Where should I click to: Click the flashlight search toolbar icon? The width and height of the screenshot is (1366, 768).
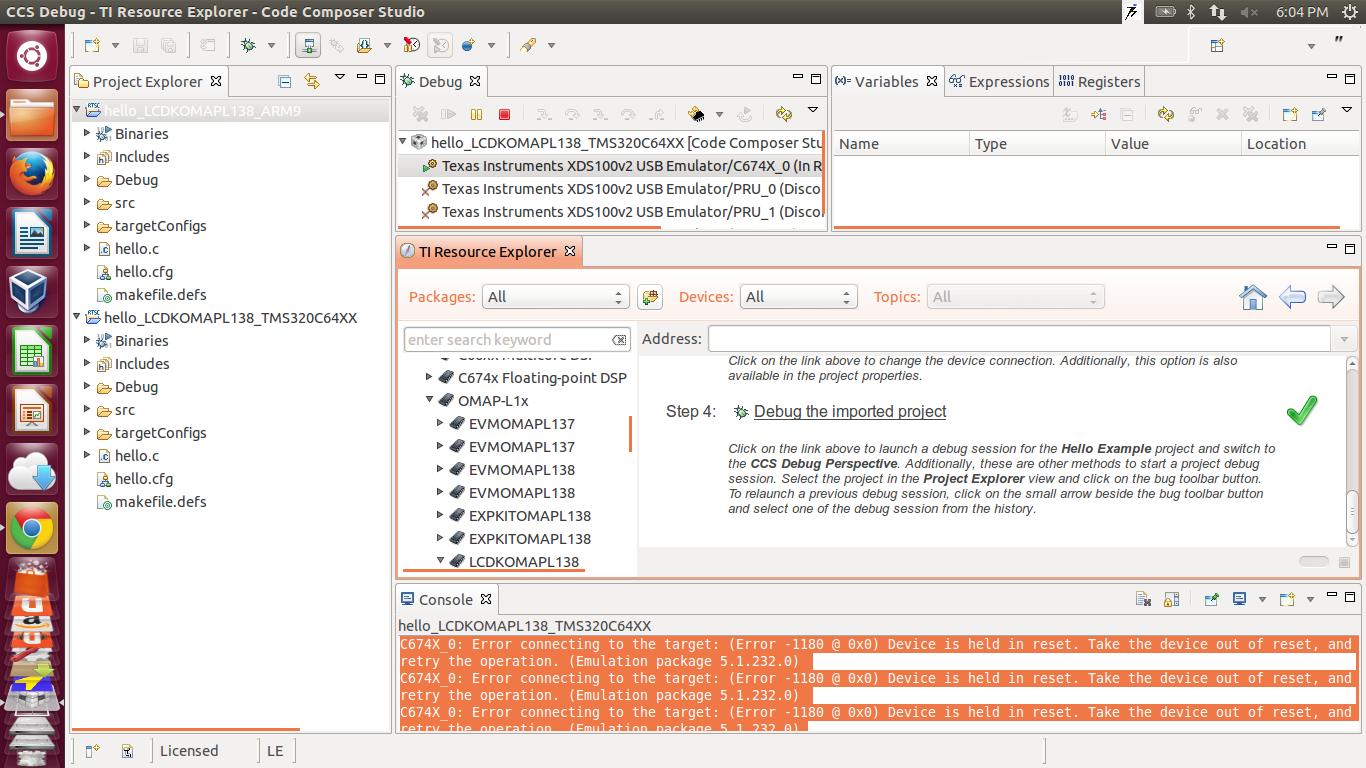528,45
